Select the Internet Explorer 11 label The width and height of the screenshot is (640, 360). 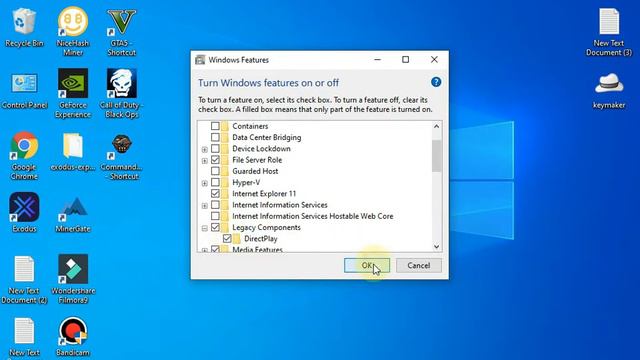pyautogui.click(x=264, y=193)
